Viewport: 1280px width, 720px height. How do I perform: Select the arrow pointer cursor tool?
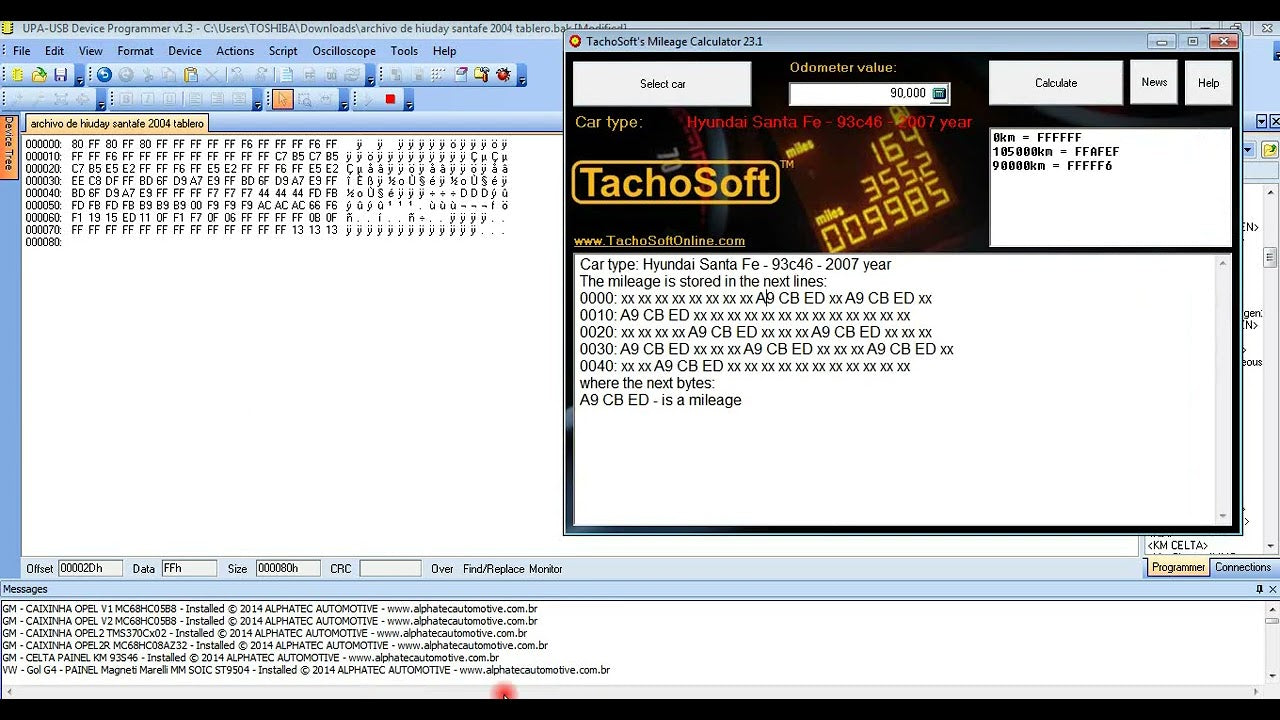pyautogui.click(x=282, y=99)
